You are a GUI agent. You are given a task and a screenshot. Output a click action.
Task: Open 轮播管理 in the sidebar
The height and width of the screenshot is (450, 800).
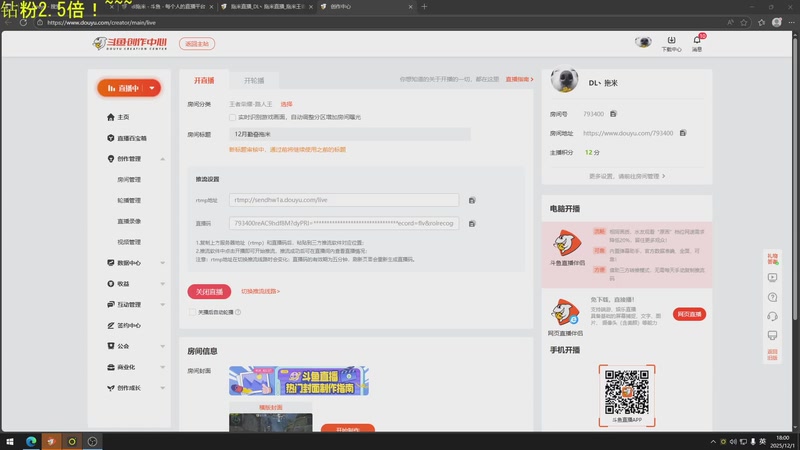pyautogui.click(x=129, y=201)
